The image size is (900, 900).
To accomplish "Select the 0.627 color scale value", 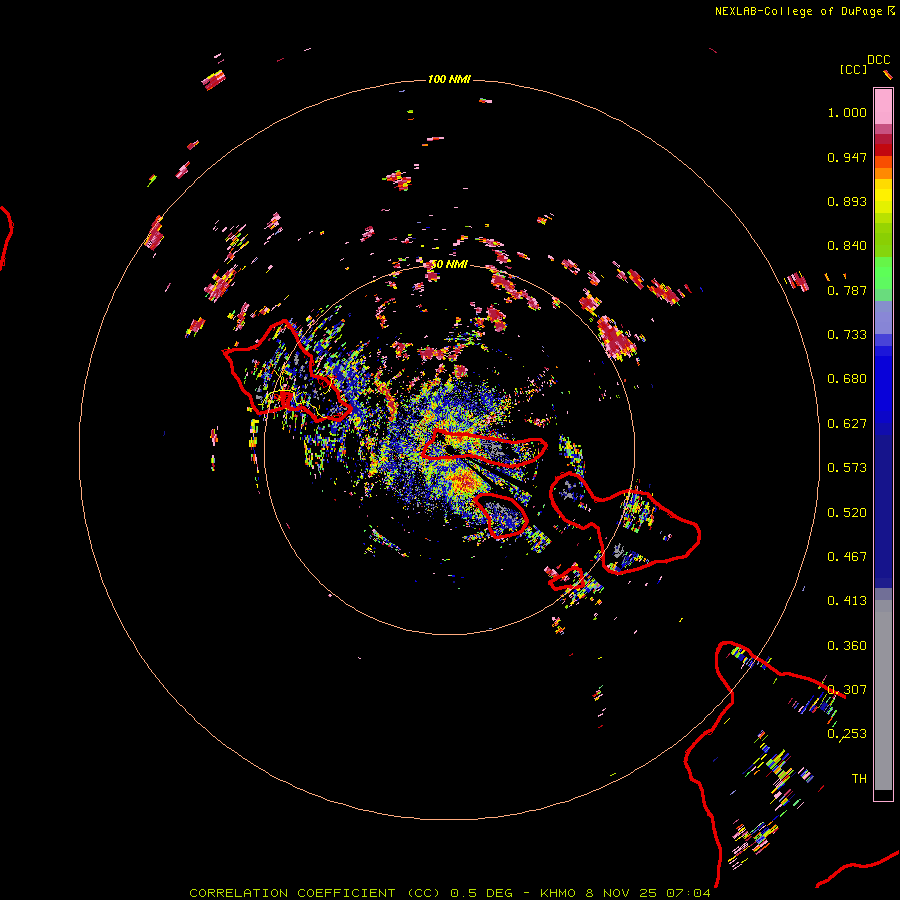I will click(847, 424).
